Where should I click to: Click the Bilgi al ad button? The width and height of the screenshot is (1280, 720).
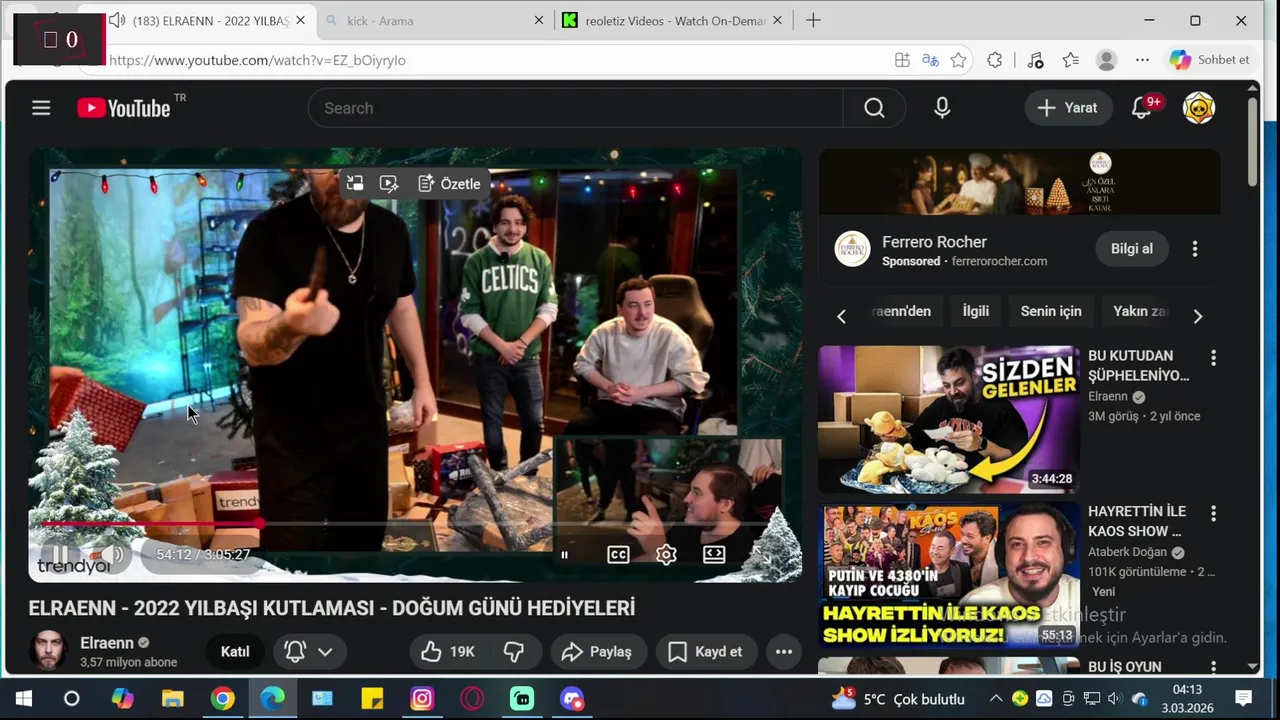coord(1131,249)
